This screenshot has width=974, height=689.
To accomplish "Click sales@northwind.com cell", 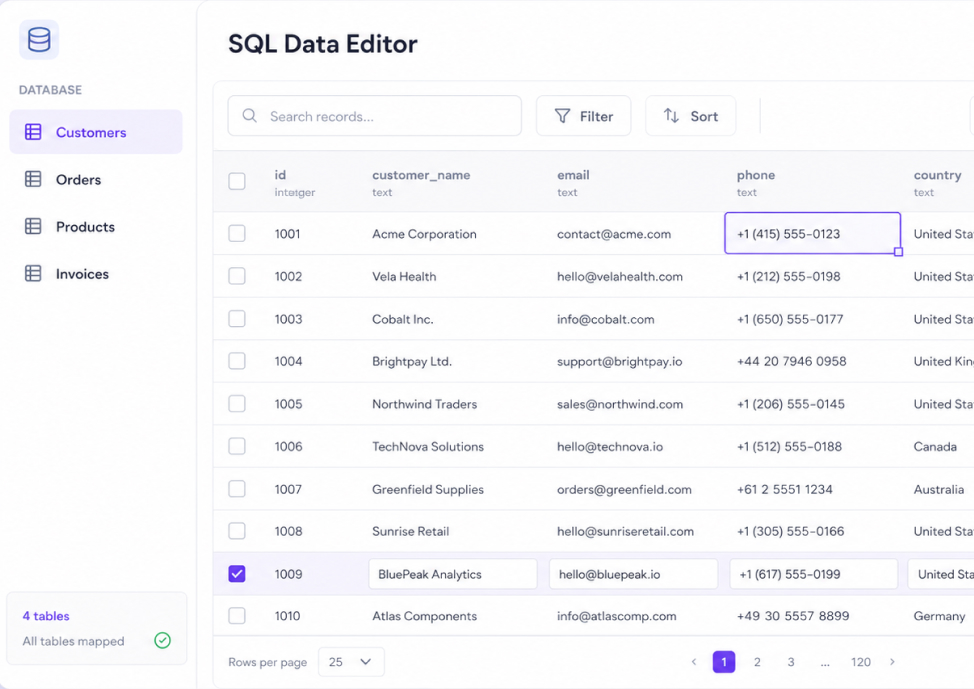I will (620, 404).
